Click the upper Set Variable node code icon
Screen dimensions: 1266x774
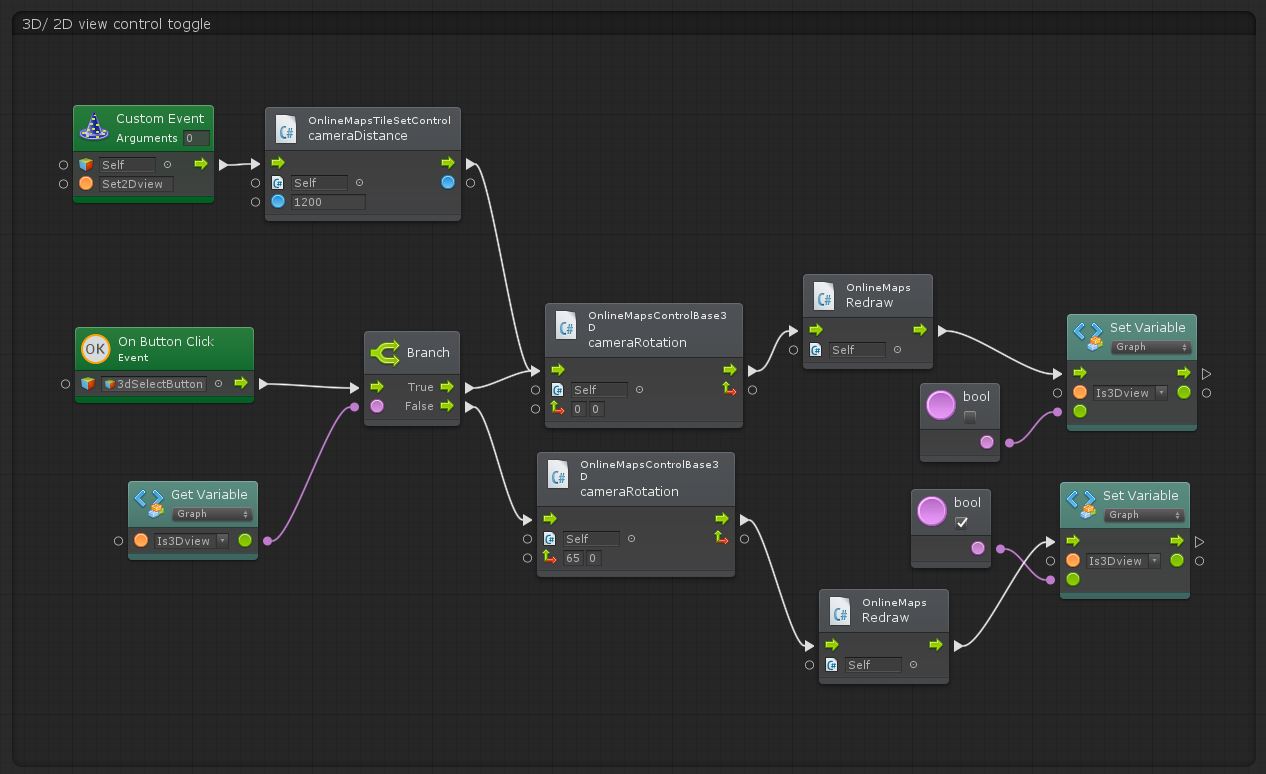click(x=1088, y=335)
